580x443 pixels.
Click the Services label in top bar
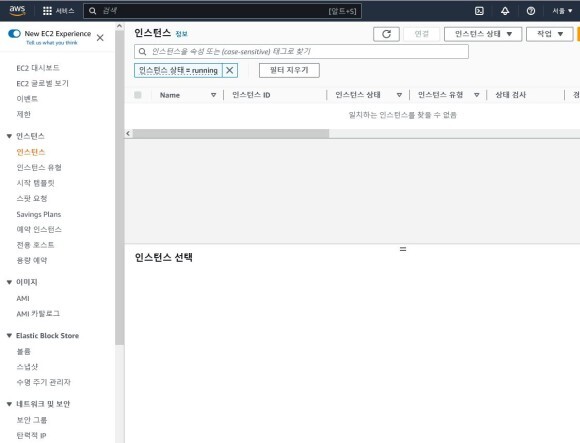pyautogui.click(x=65, y=11)
